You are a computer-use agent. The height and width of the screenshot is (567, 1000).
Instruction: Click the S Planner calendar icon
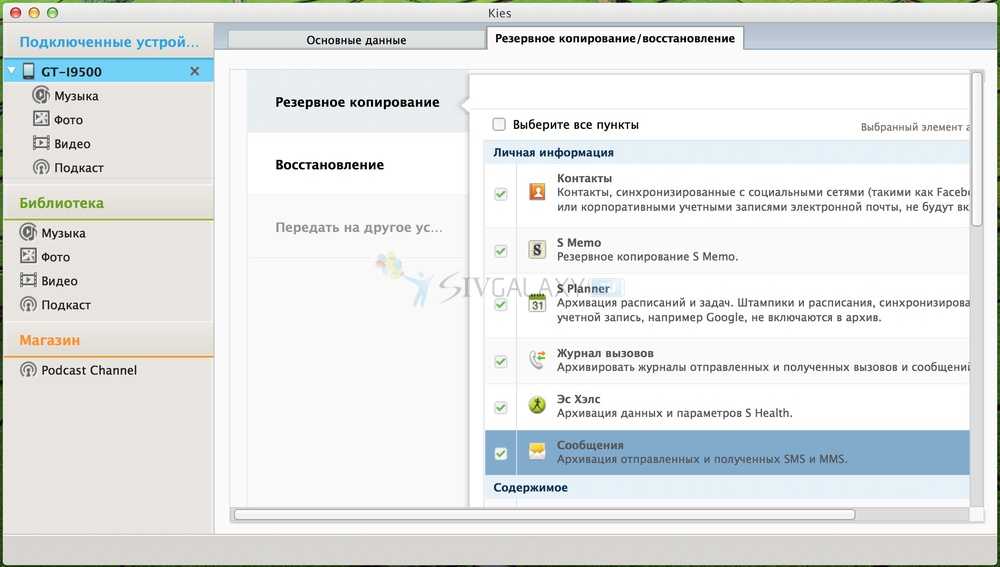tap(537, 303)
